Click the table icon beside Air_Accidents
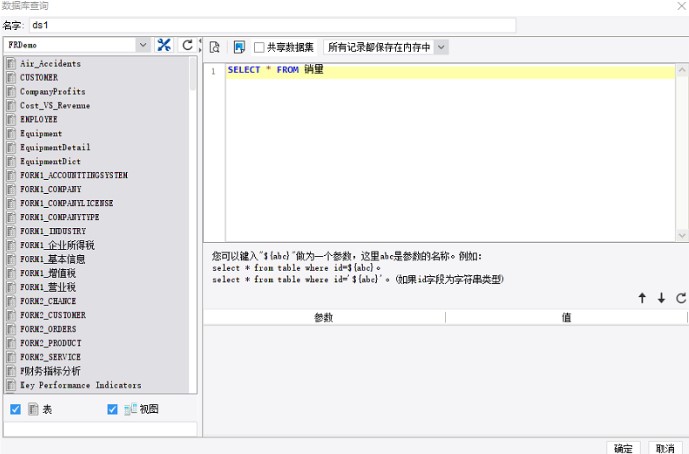Screen dimensions: 689x454 pyautogui.click(x=11, y=64)
